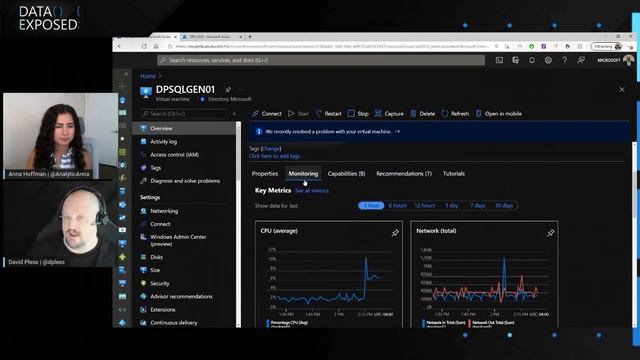Focus the Search resources, services, and docs box
640x360 pixels.
point(321,60)
